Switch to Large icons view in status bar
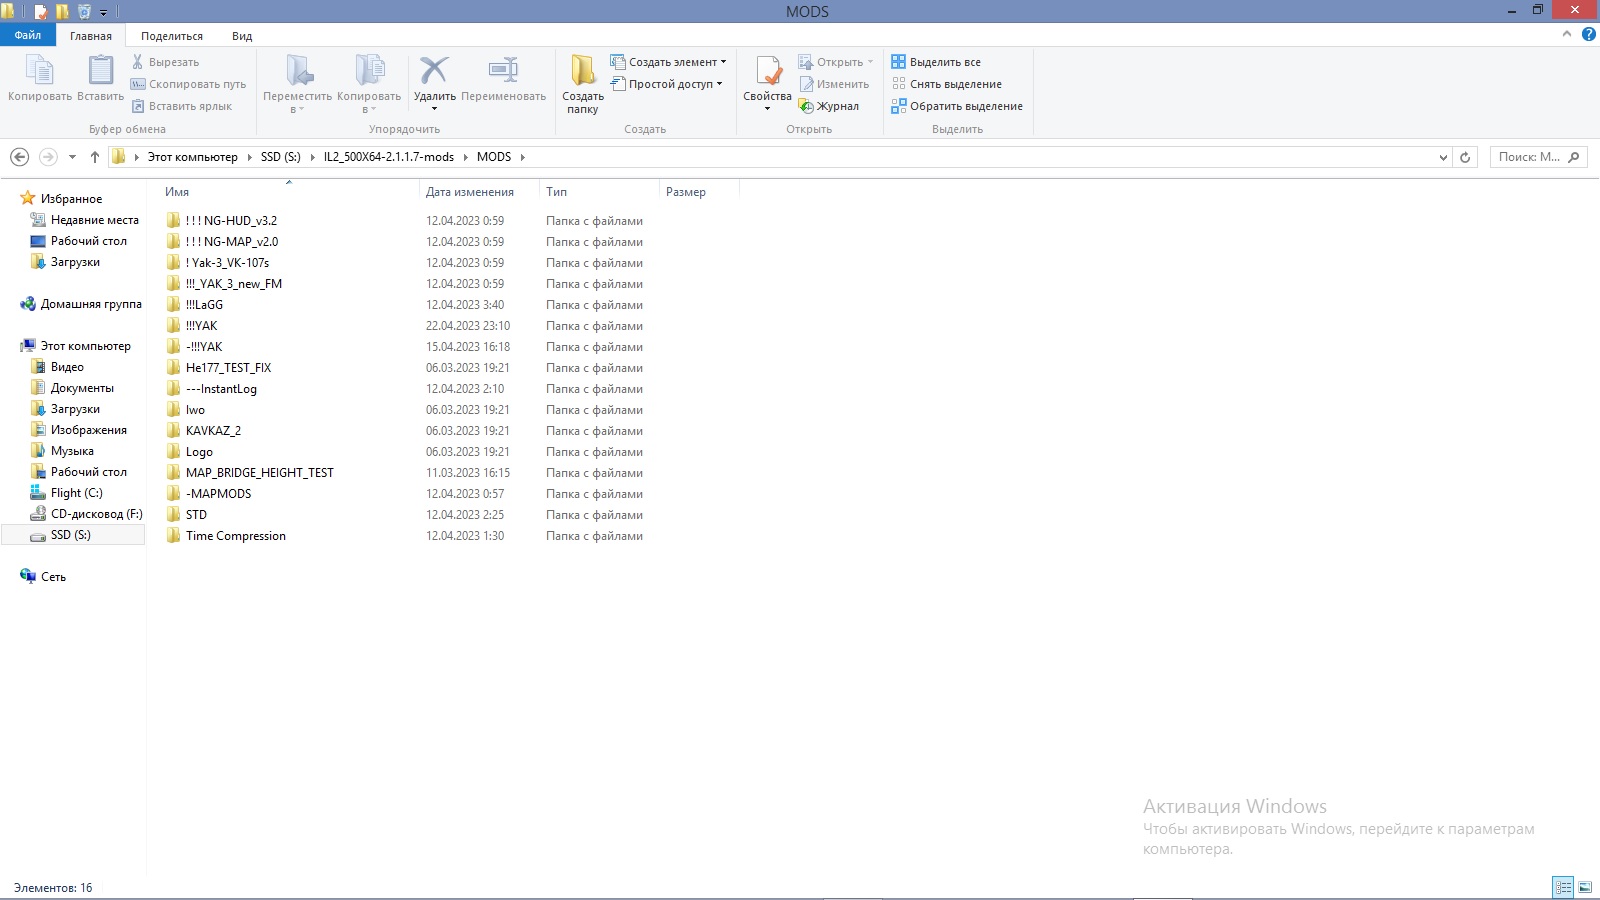Screen dimensions: 1600x900 coord(1585,887)
